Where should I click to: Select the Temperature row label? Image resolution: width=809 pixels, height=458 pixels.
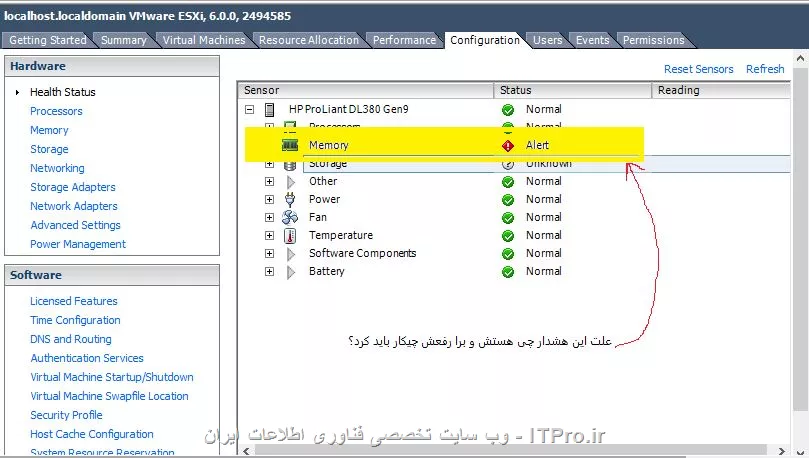341,236
